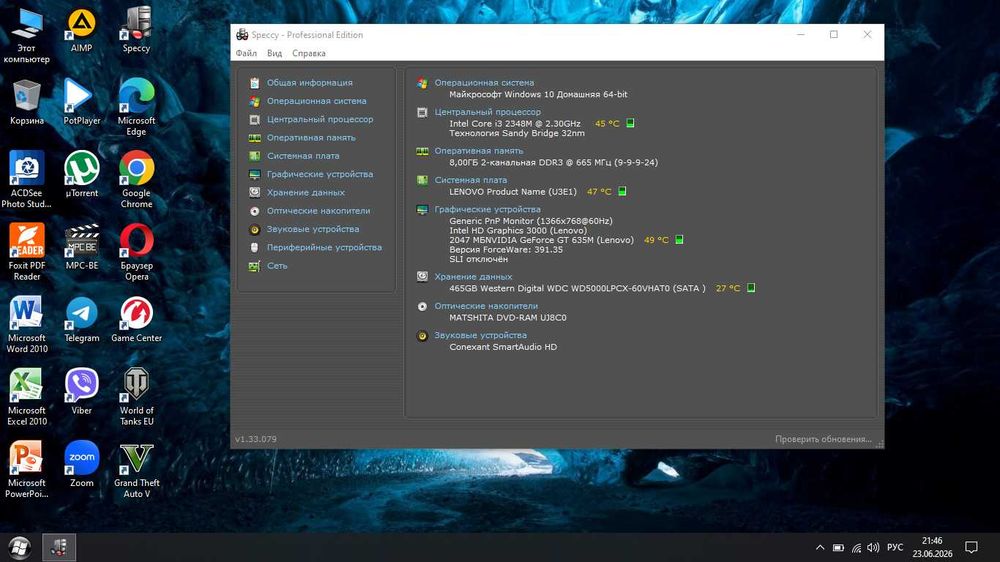Image resolution: width=1000 pixels, height=562 pixels.
Task: Open Системная плата summary heading link
Action: click(x=471, y=180)
